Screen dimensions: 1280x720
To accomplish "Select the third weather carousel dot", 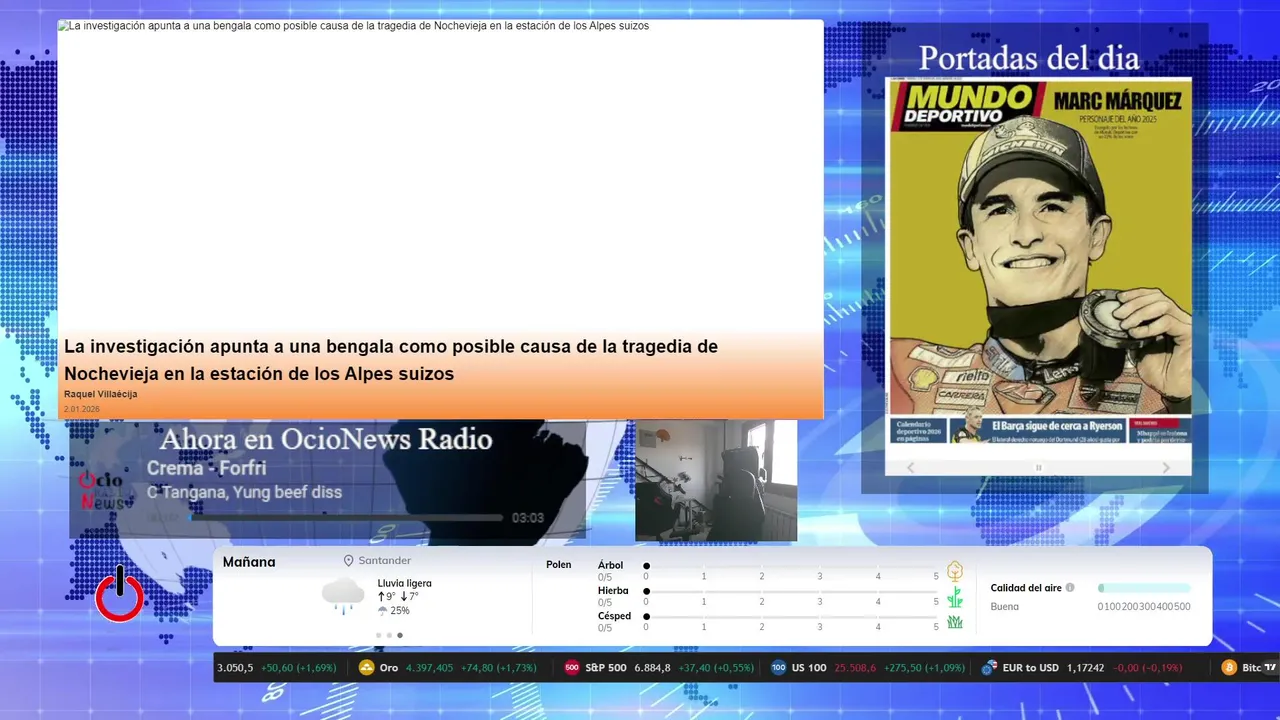I will (x=400, y=635).
